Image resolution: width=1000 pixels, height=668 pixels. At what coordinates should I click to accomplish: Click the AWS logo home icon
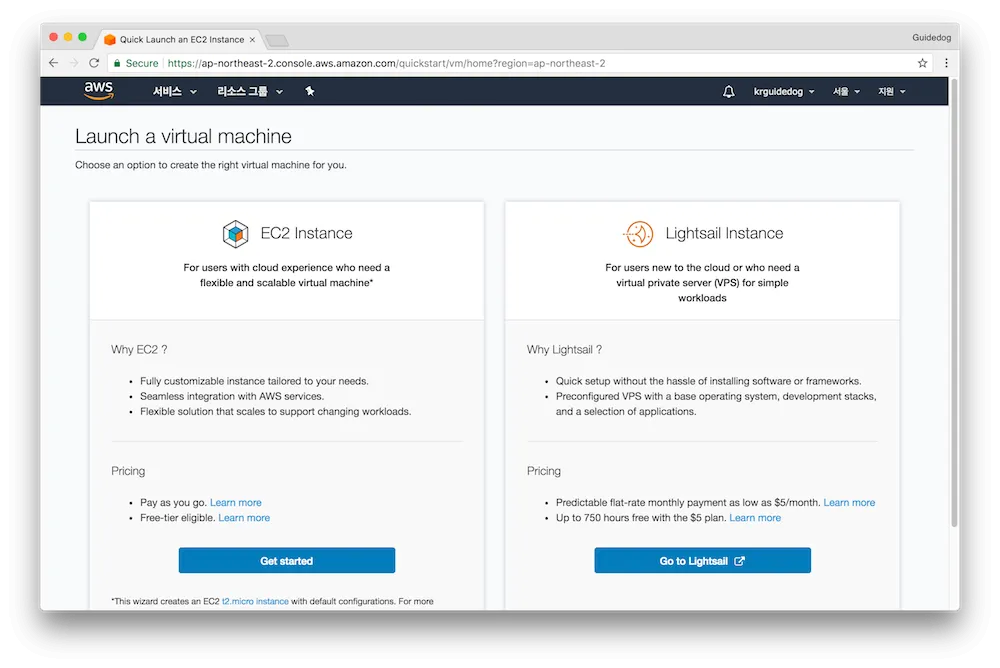click(x=99, y=91)
